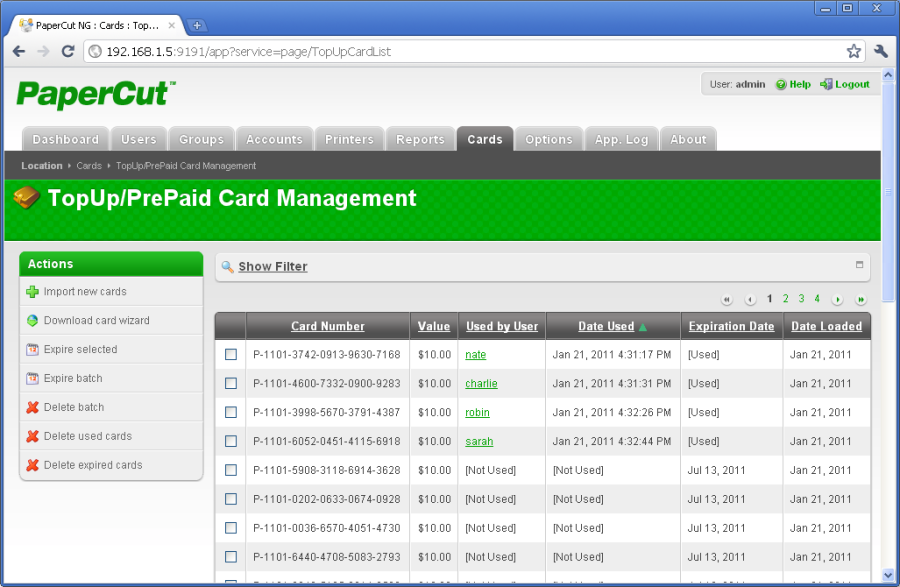The width and height of the screenshot is (900, 587).
Task: Open the About tab
Action: pos(688,139)
